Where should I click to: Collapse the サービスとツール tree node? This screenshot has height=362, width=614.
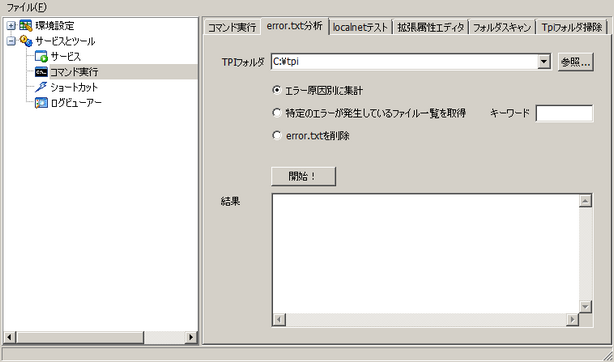point(11,41)
